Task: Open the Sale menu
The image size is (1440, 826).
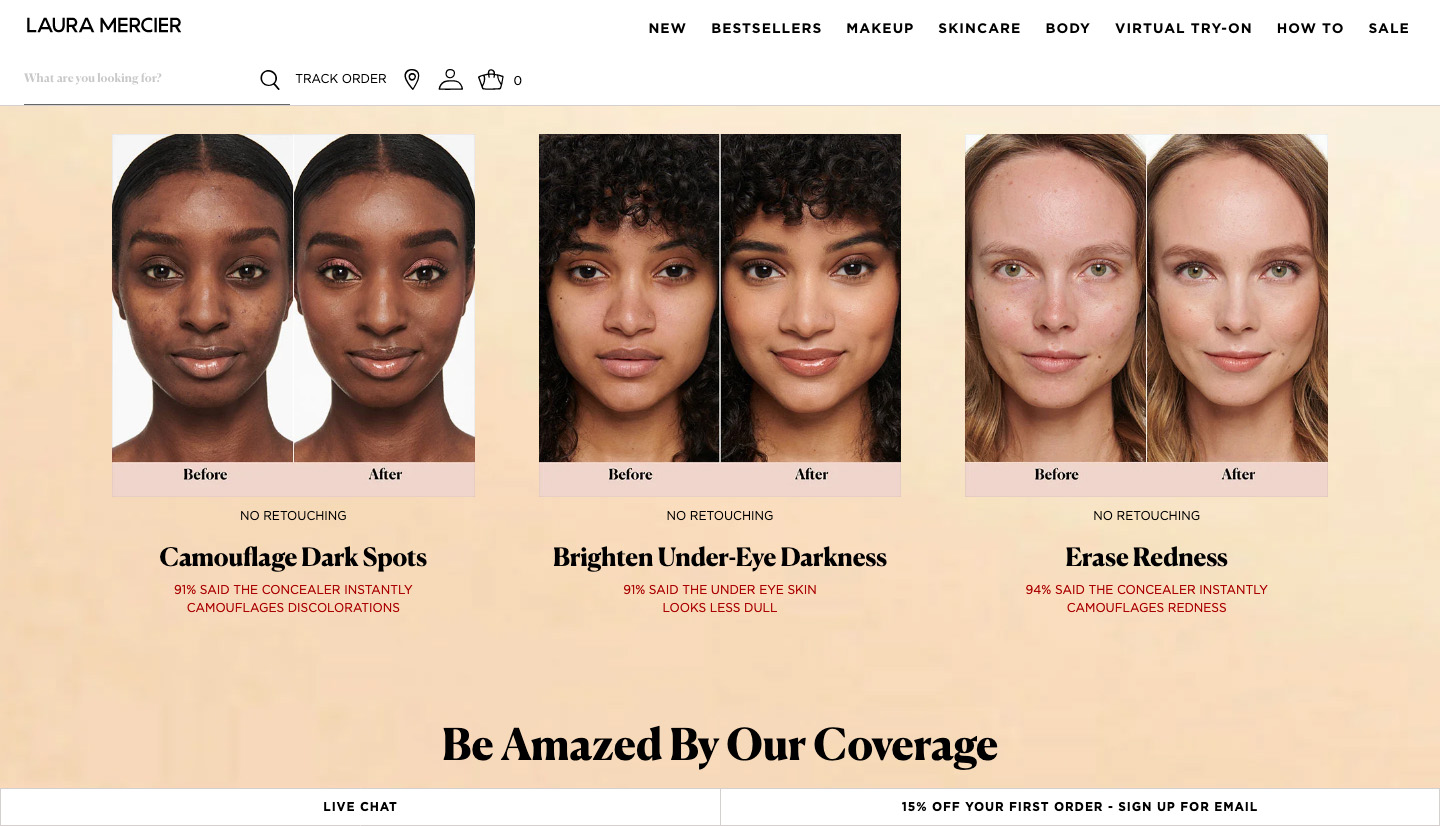Action: (1389, 28)
